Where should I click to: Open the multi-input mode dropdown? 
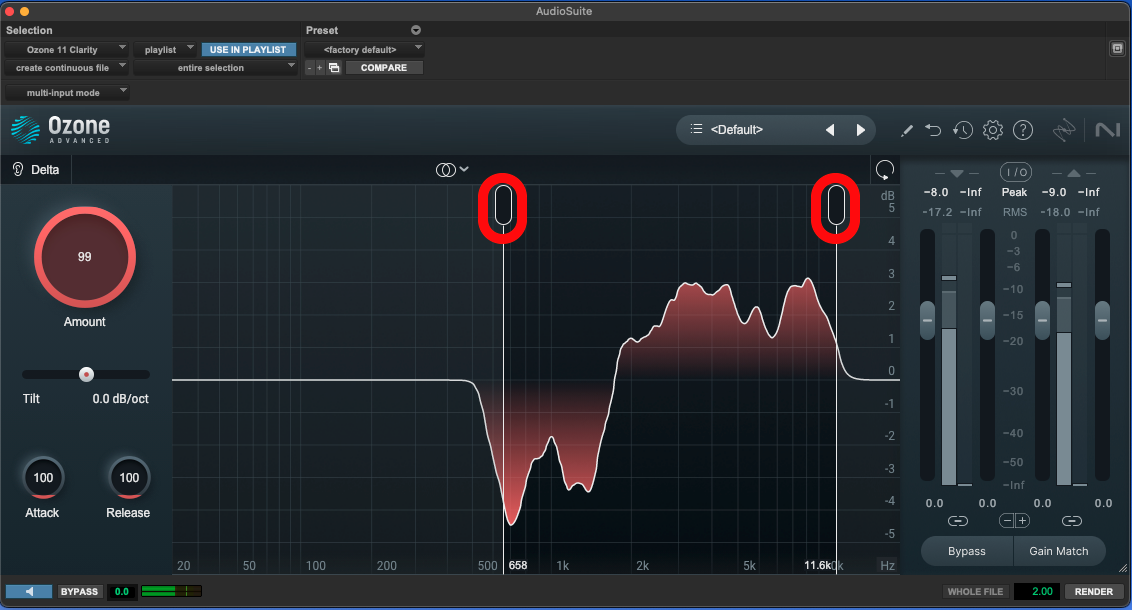pyautogui.click(x=67, y=92)
